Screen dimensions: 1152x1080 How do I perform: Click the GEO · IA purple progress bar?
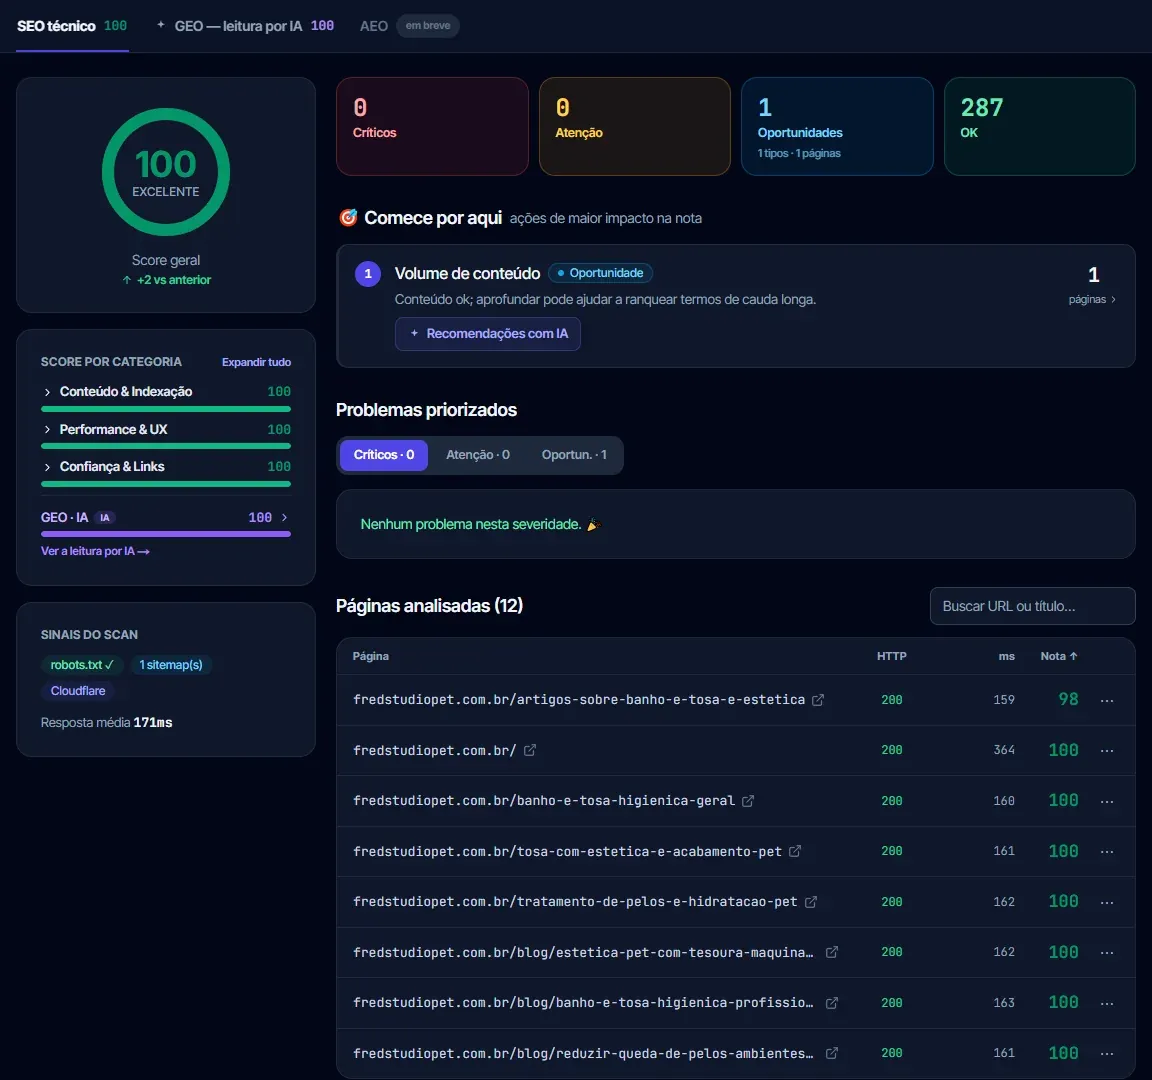pos(166,534)
